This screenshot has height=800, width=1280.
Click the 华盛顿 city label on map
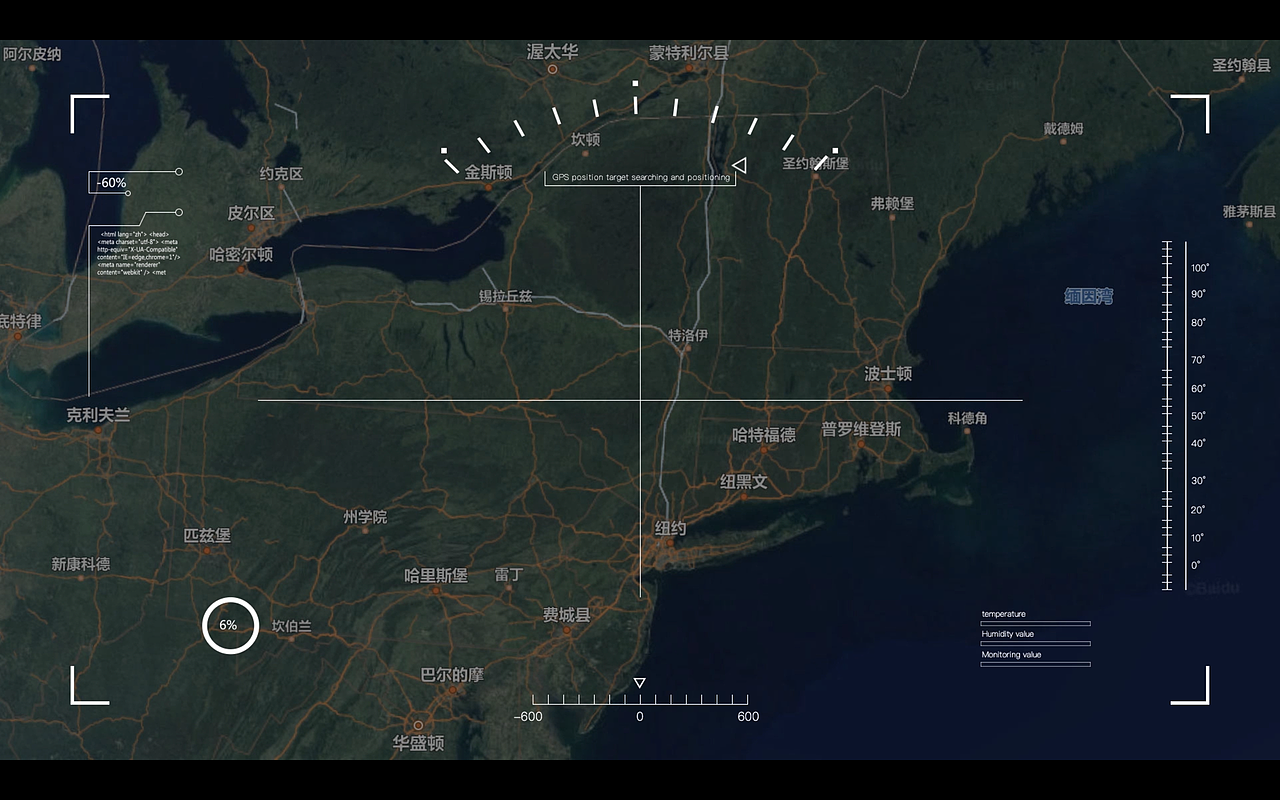(x=418, y=743)
